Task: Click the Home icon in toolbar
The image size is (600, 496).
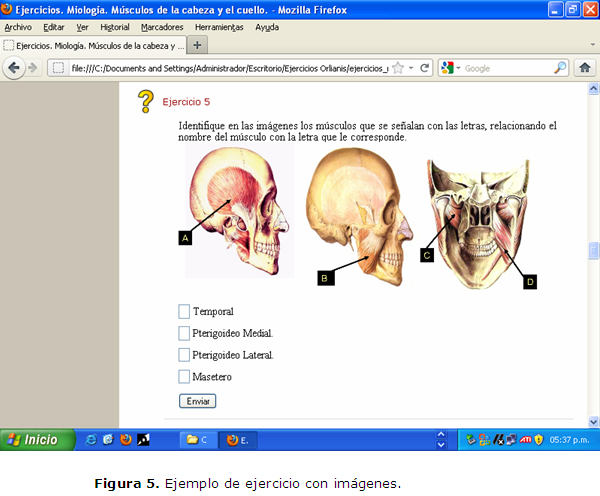Action: pyautogui.click(x=586, y=68)
